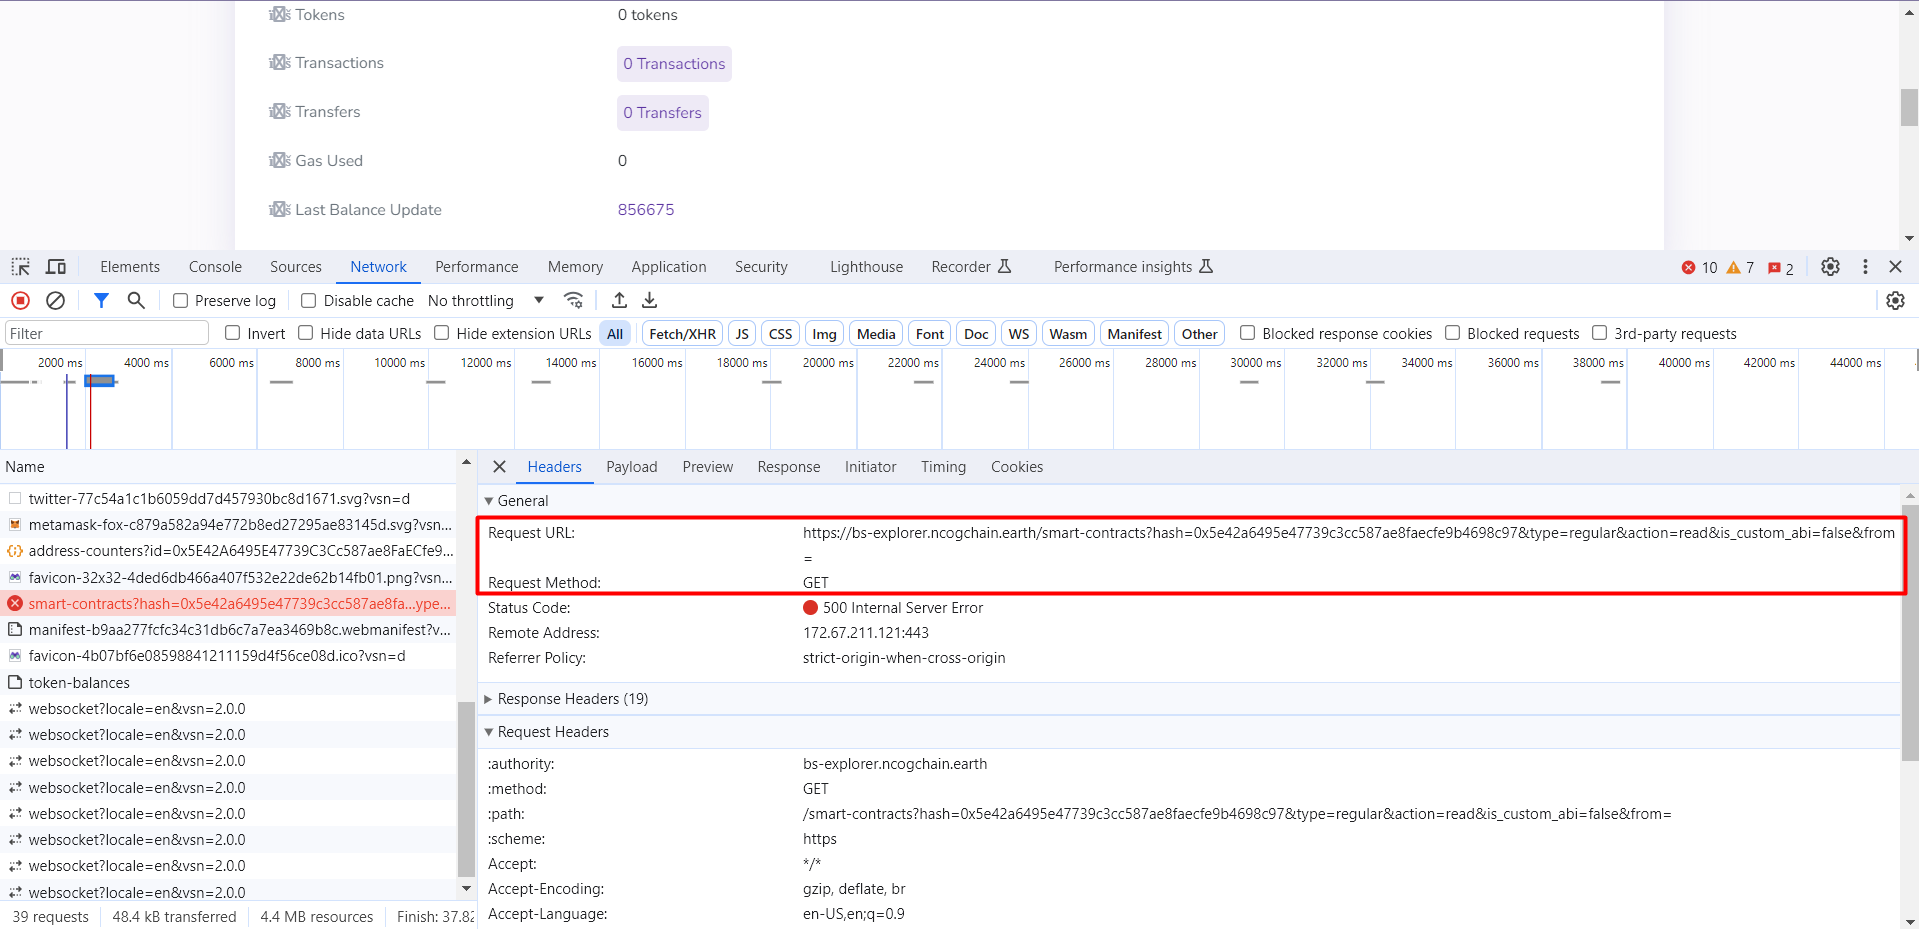The width and height of the screenshot is (1919, 929).
Task: Select the Fetch/XHR filter
Action: tap(681, 333)
